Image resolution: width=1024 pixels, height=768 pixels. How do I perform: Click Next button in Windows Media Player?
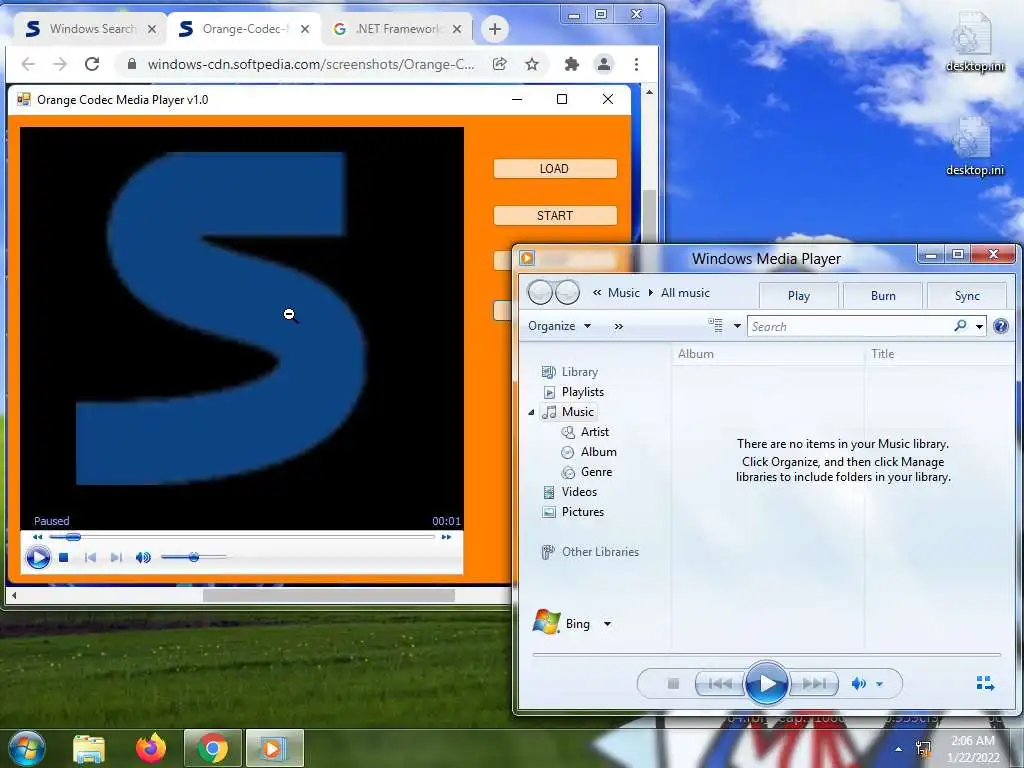tap(814, 684)
